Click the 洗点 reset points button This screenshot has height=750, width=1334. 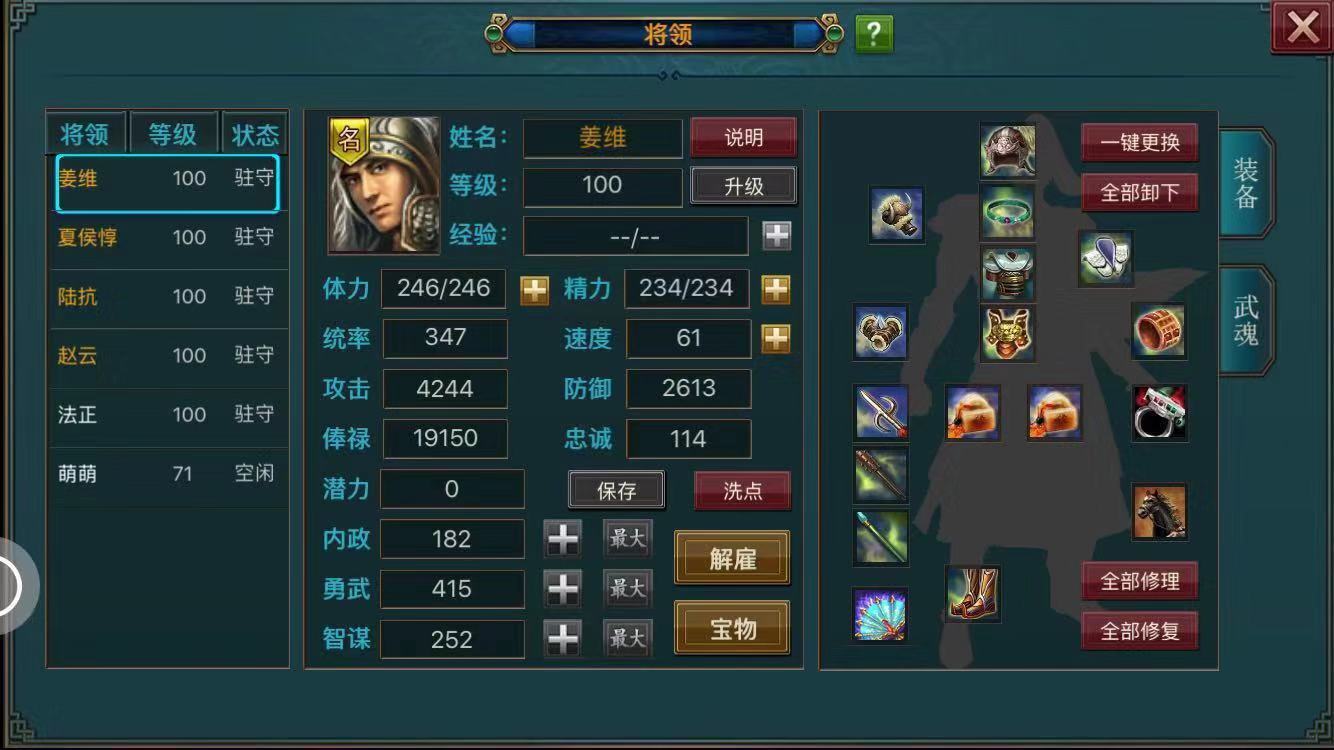pos(743,491)
